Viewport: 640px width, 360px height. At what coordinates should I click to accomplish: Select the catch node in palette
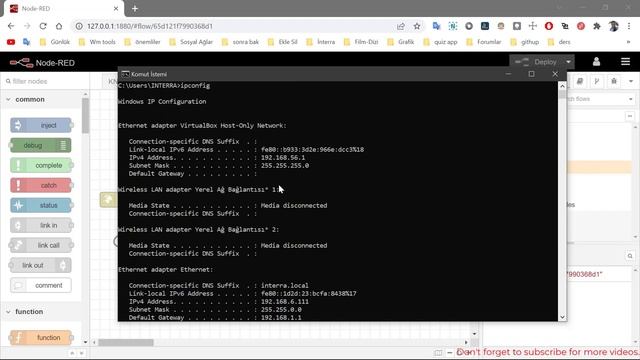coord(41,185)
